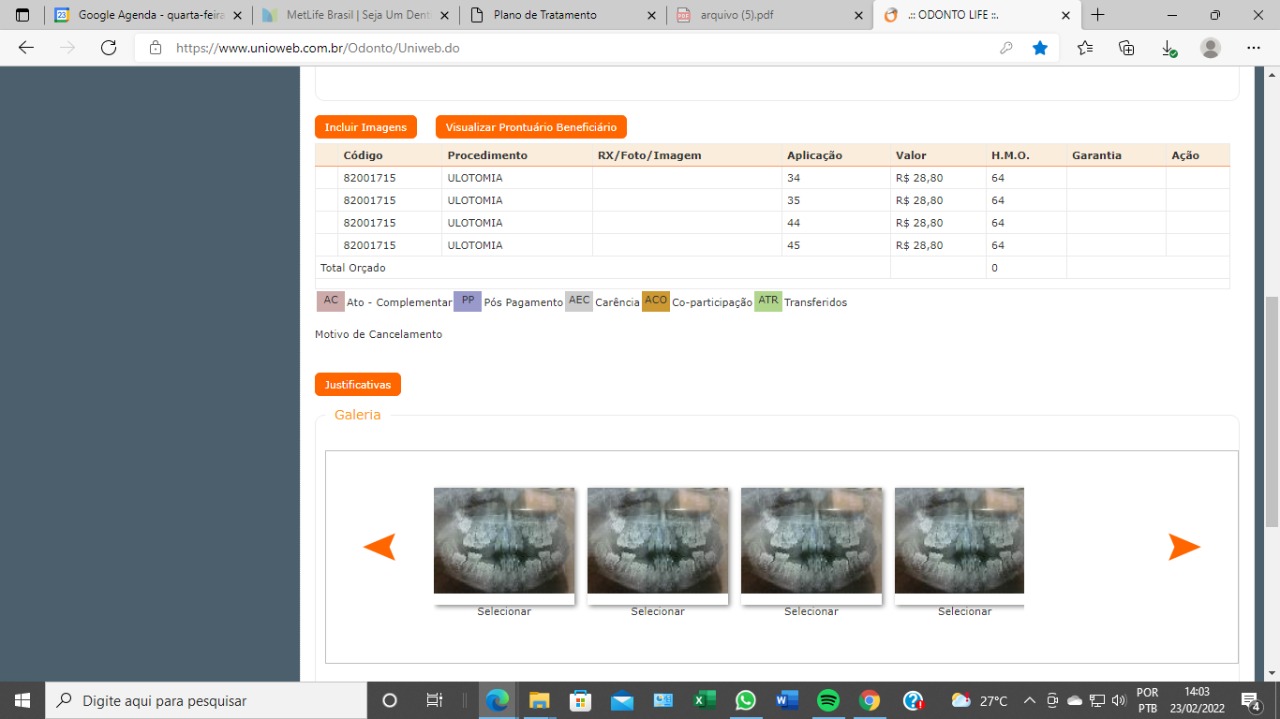The image size is (1280, 719).
Task: Open the notification center icon
Action: [x=1250, y=700]
